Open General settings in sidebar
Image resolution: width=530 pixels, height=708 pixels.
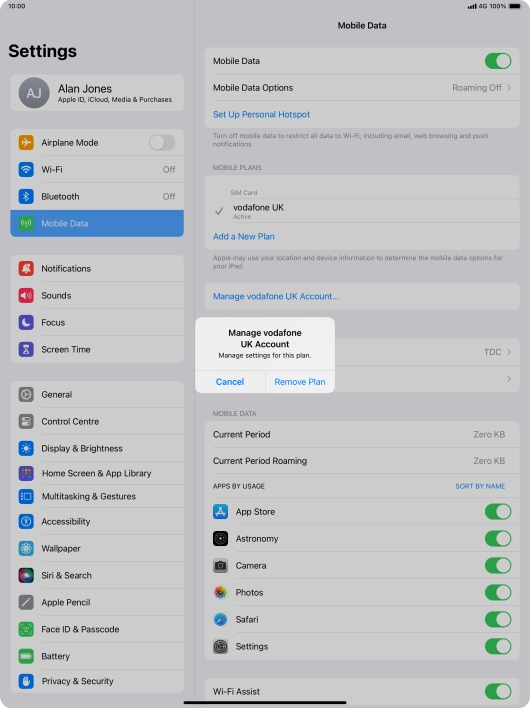[97, 394]
